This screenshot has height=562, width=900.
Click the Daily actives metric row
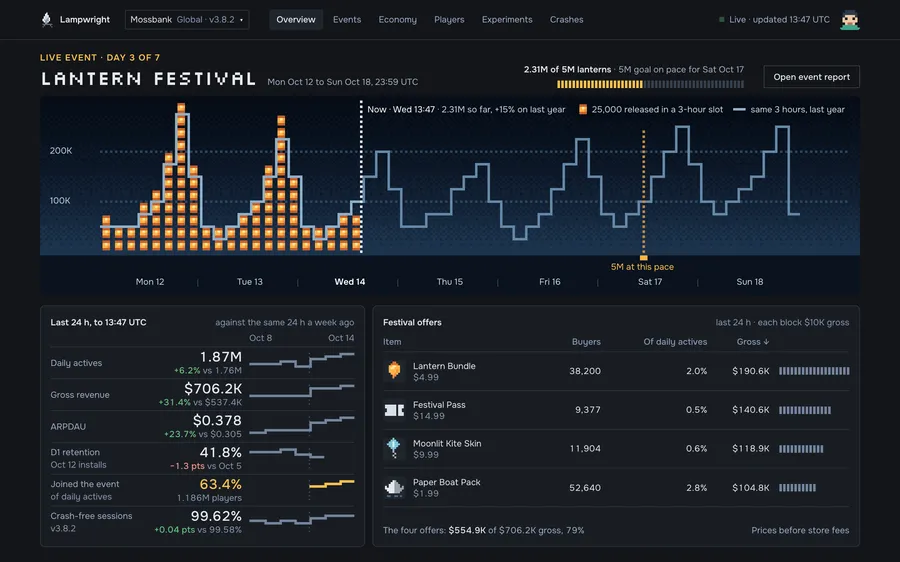point(203,363)
